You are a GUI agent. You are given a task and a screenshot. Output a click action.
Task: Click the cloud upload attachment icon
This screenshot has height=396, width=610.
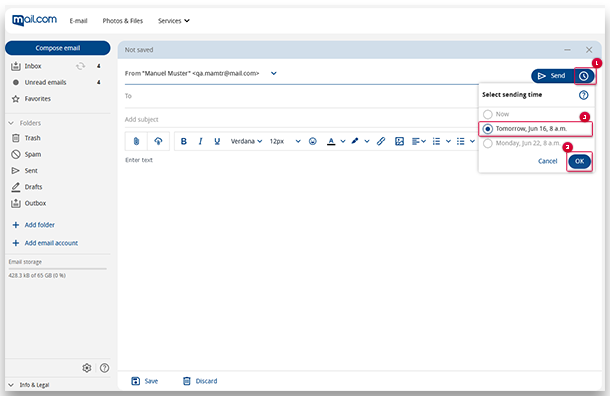point(158,141)
